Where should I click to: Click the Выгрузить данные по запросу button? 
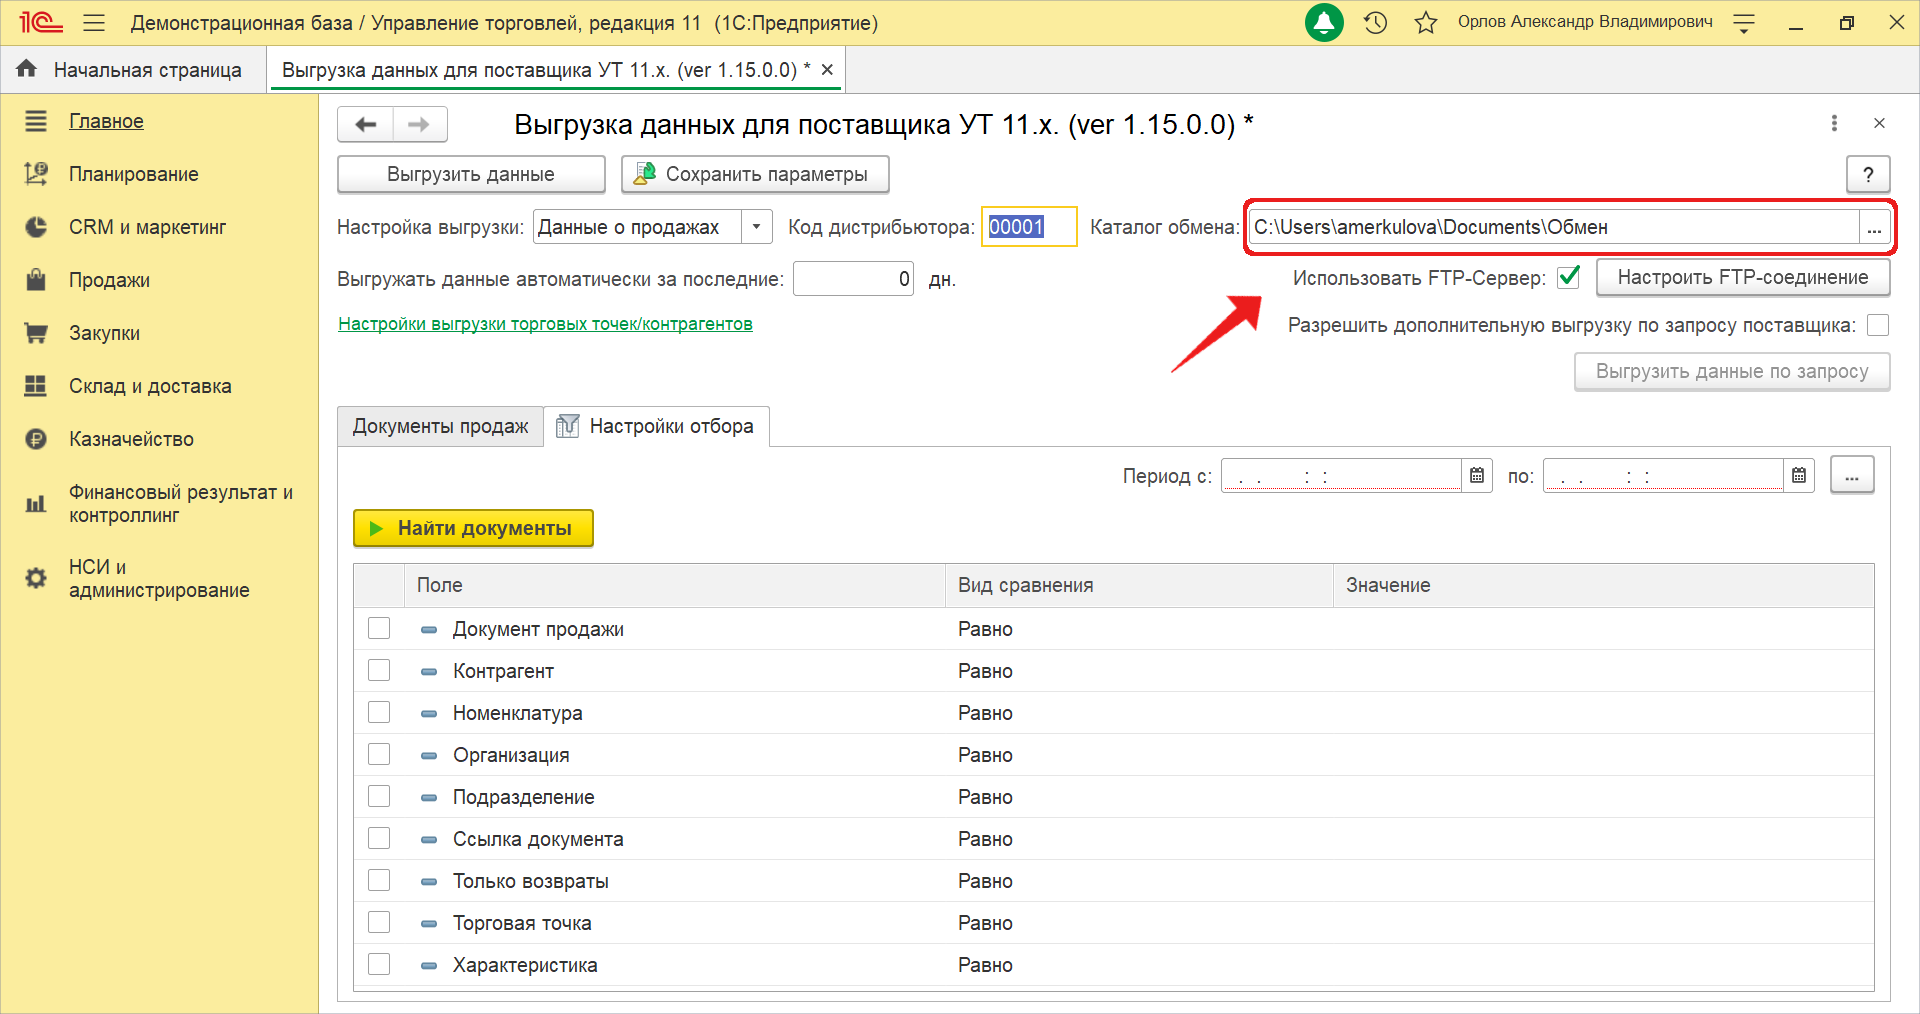pos(1732,371)
